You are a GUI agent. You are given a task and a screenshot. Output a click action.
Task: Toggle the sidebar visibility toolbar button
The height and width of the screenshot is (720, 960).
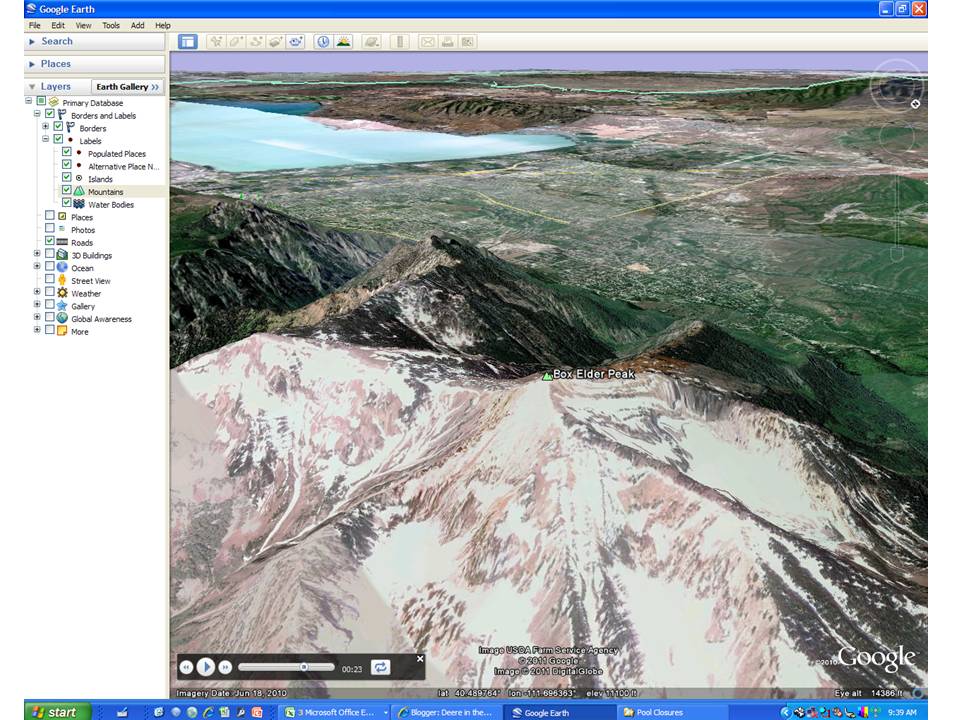point(187,42)
